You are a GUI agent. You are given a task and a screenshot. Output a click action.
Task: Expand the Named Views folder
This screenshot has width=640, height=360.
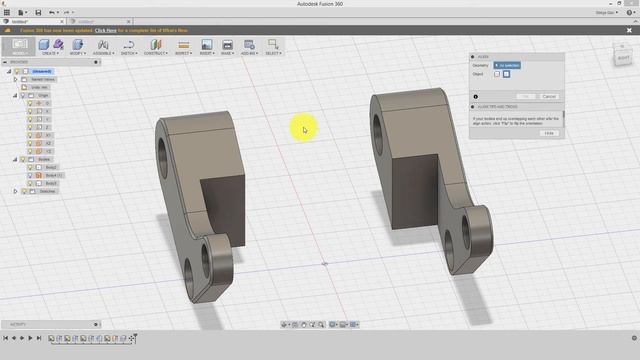(16, 79)
